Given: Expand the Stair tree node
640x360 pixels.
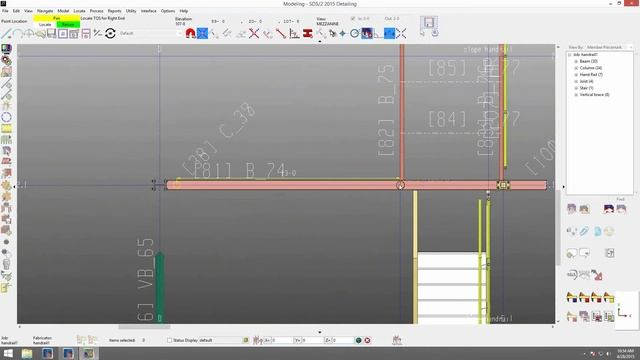Looking at the screenshot, I should [576, 88].
